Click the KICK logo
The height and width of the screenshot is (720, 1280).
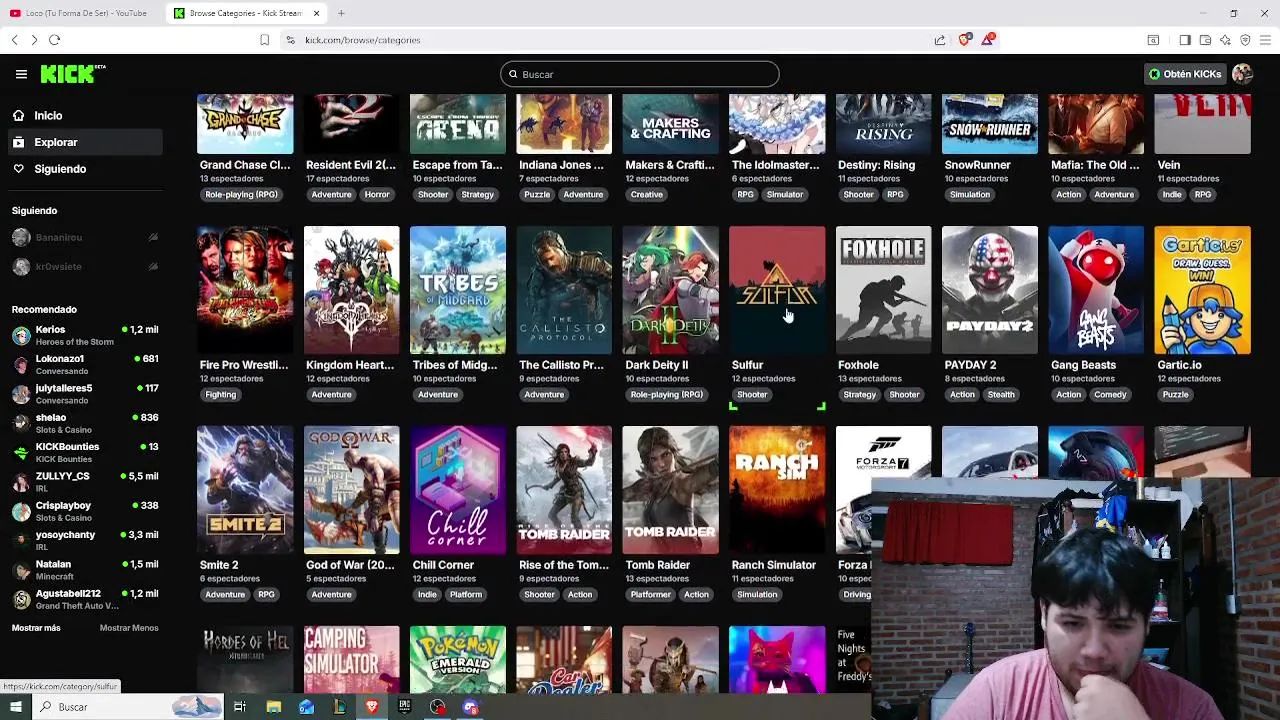[72, 74]
